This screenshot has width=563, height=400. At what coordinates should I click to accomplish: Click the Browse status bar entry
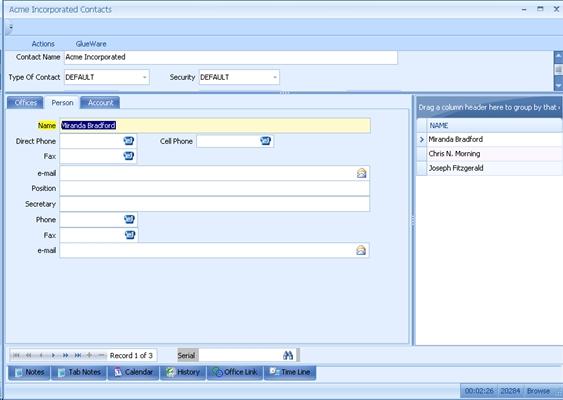point(538,391)
